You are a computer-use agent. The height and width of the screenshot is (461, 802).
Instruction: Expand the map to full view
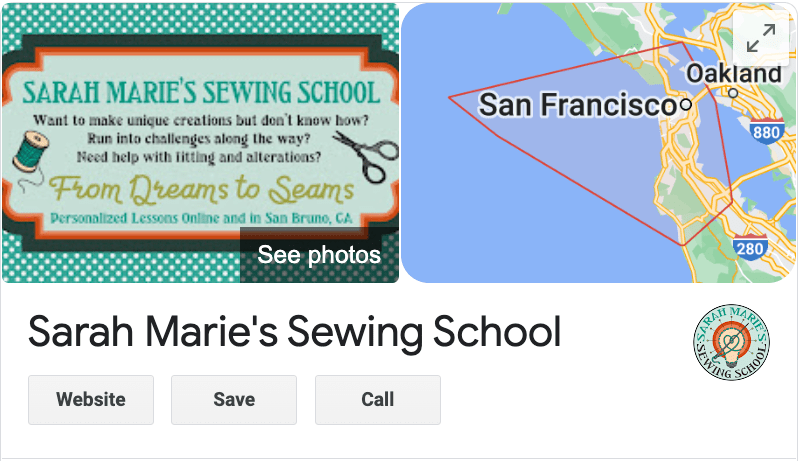[x=761, y=39]
